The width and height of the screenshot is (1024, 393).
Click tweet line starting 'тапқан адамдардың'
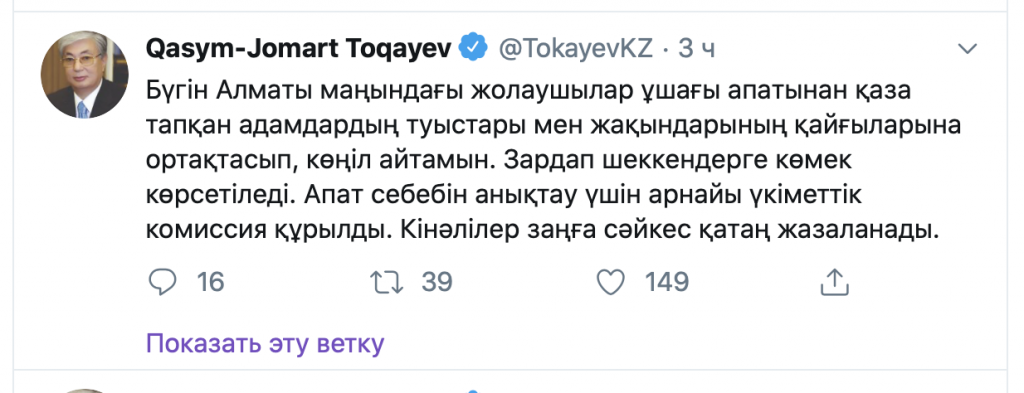coord(554,126)
